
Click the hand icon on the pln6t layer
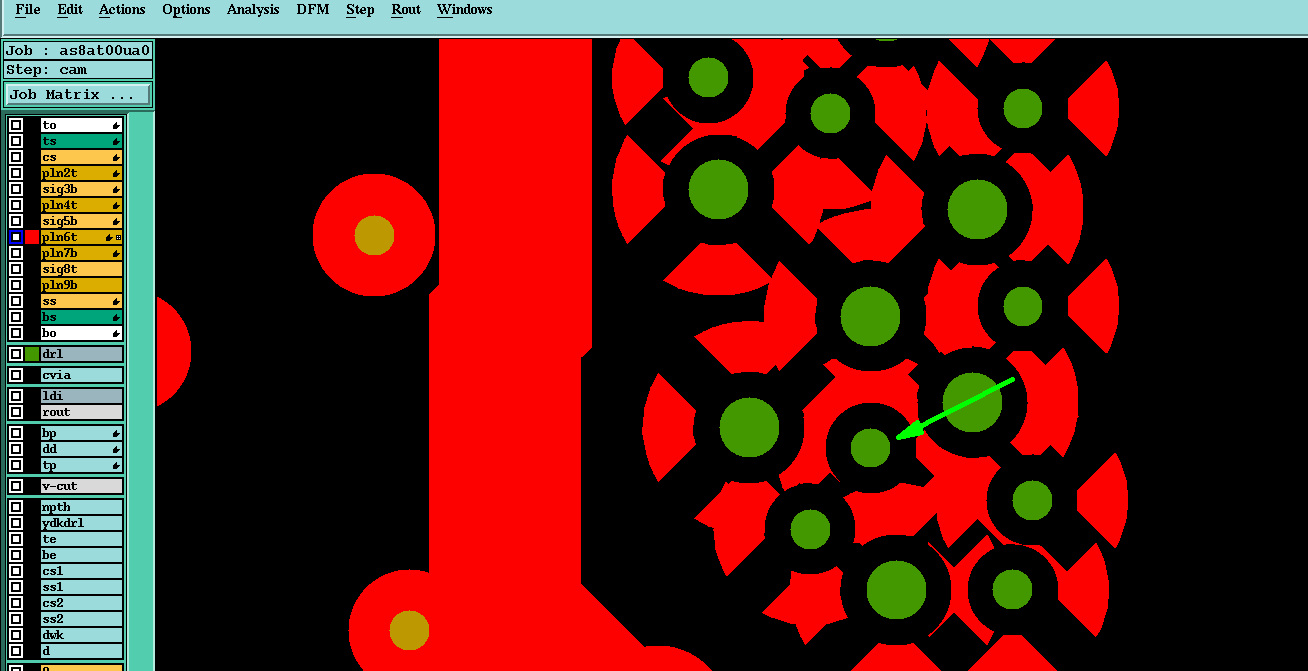(110, 237)
